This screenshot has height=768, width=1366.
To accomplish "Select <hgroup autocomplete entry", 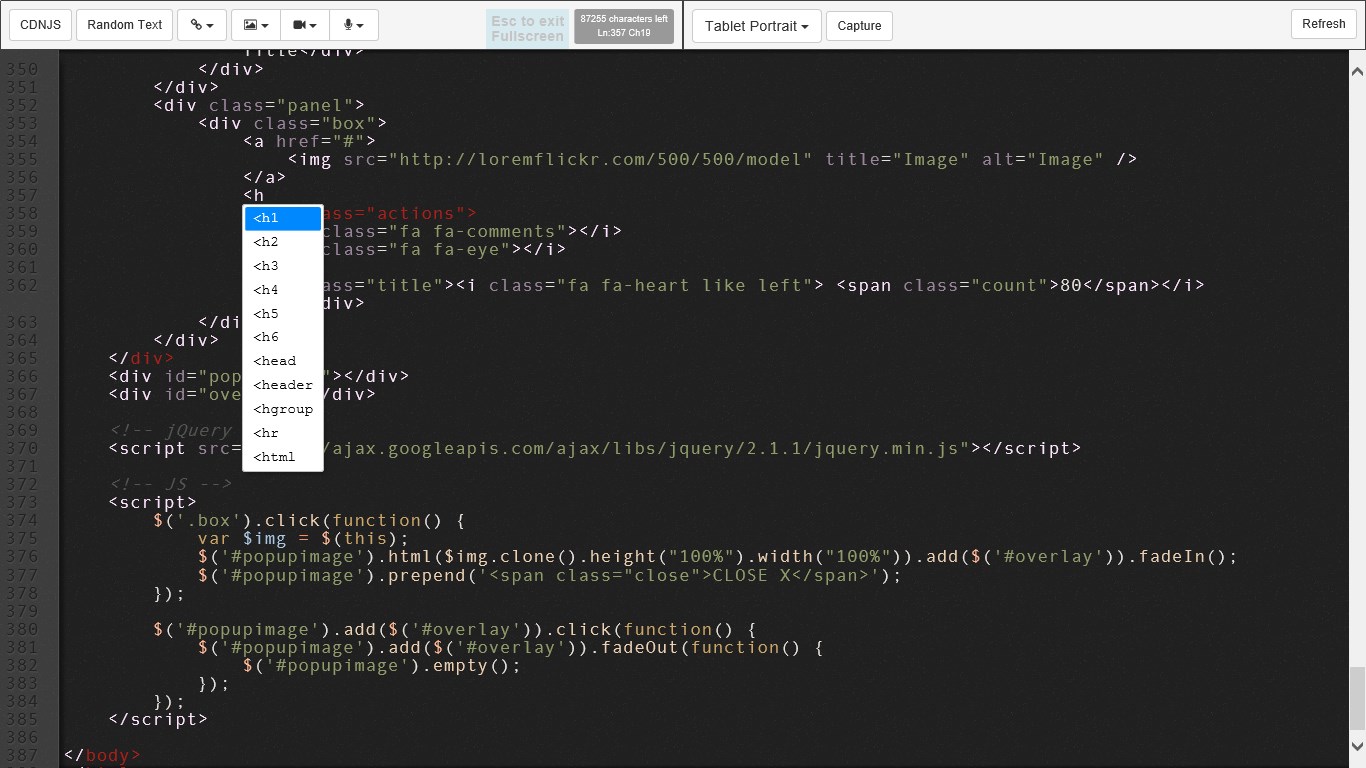I will 283,409.
